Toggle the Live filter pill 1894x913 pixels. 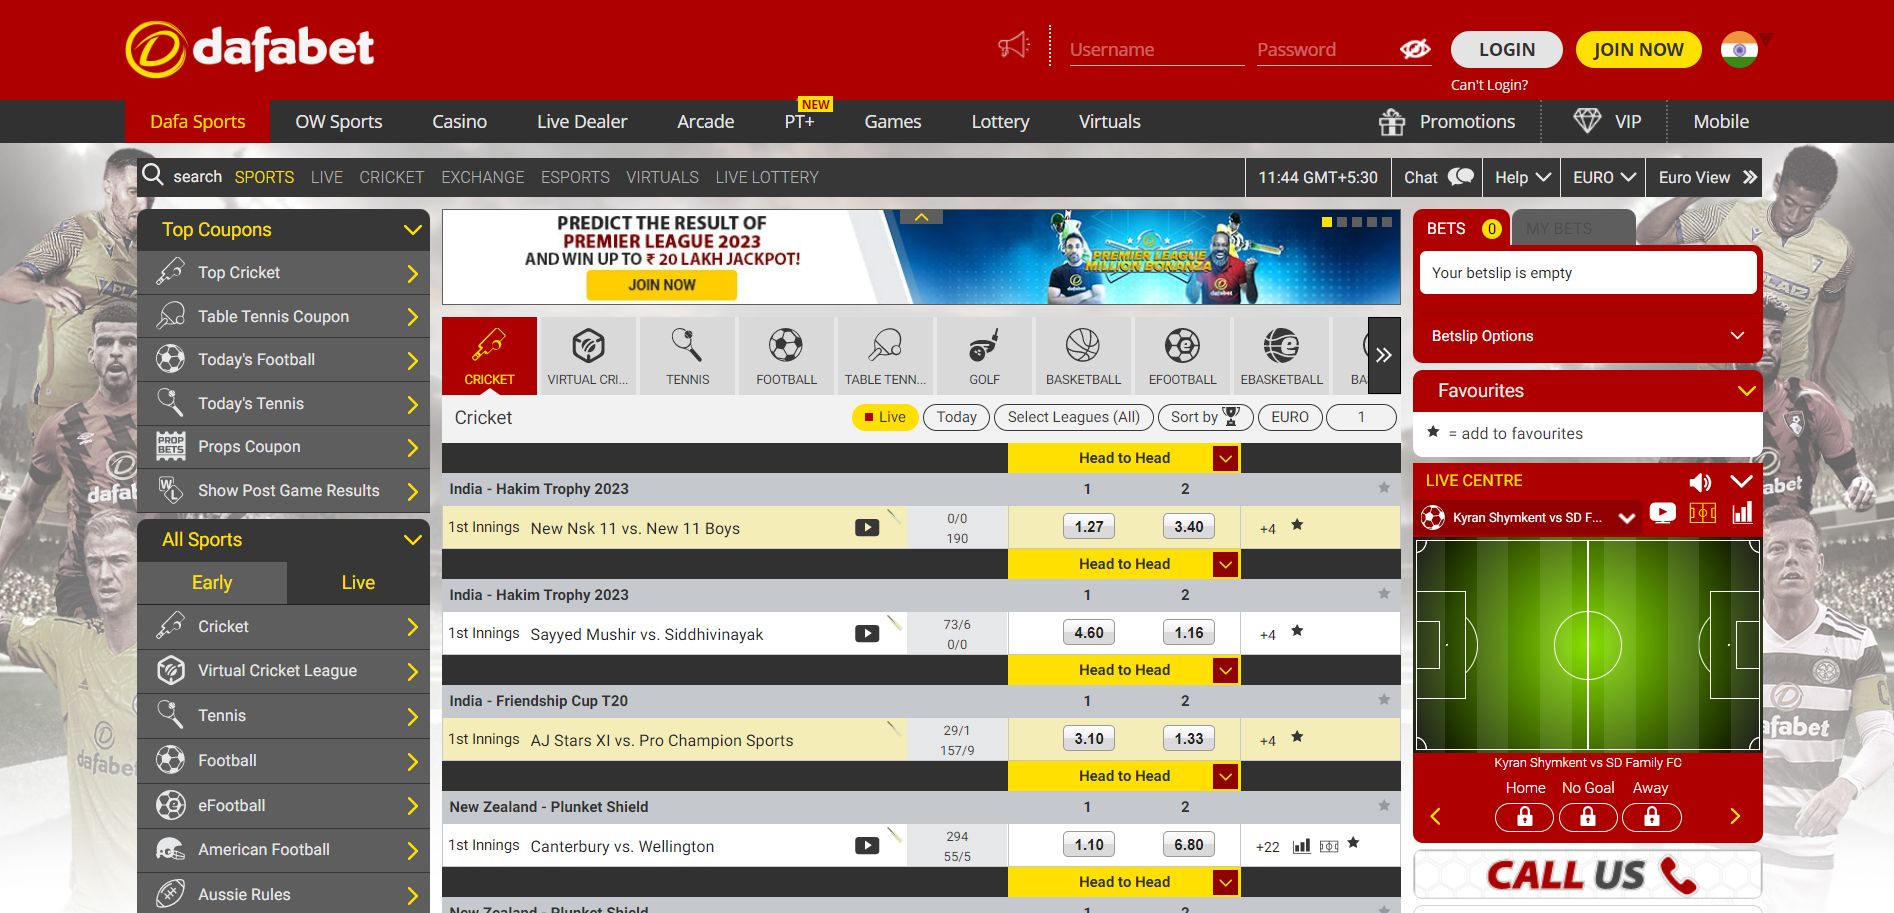click(x=885, y=417)
